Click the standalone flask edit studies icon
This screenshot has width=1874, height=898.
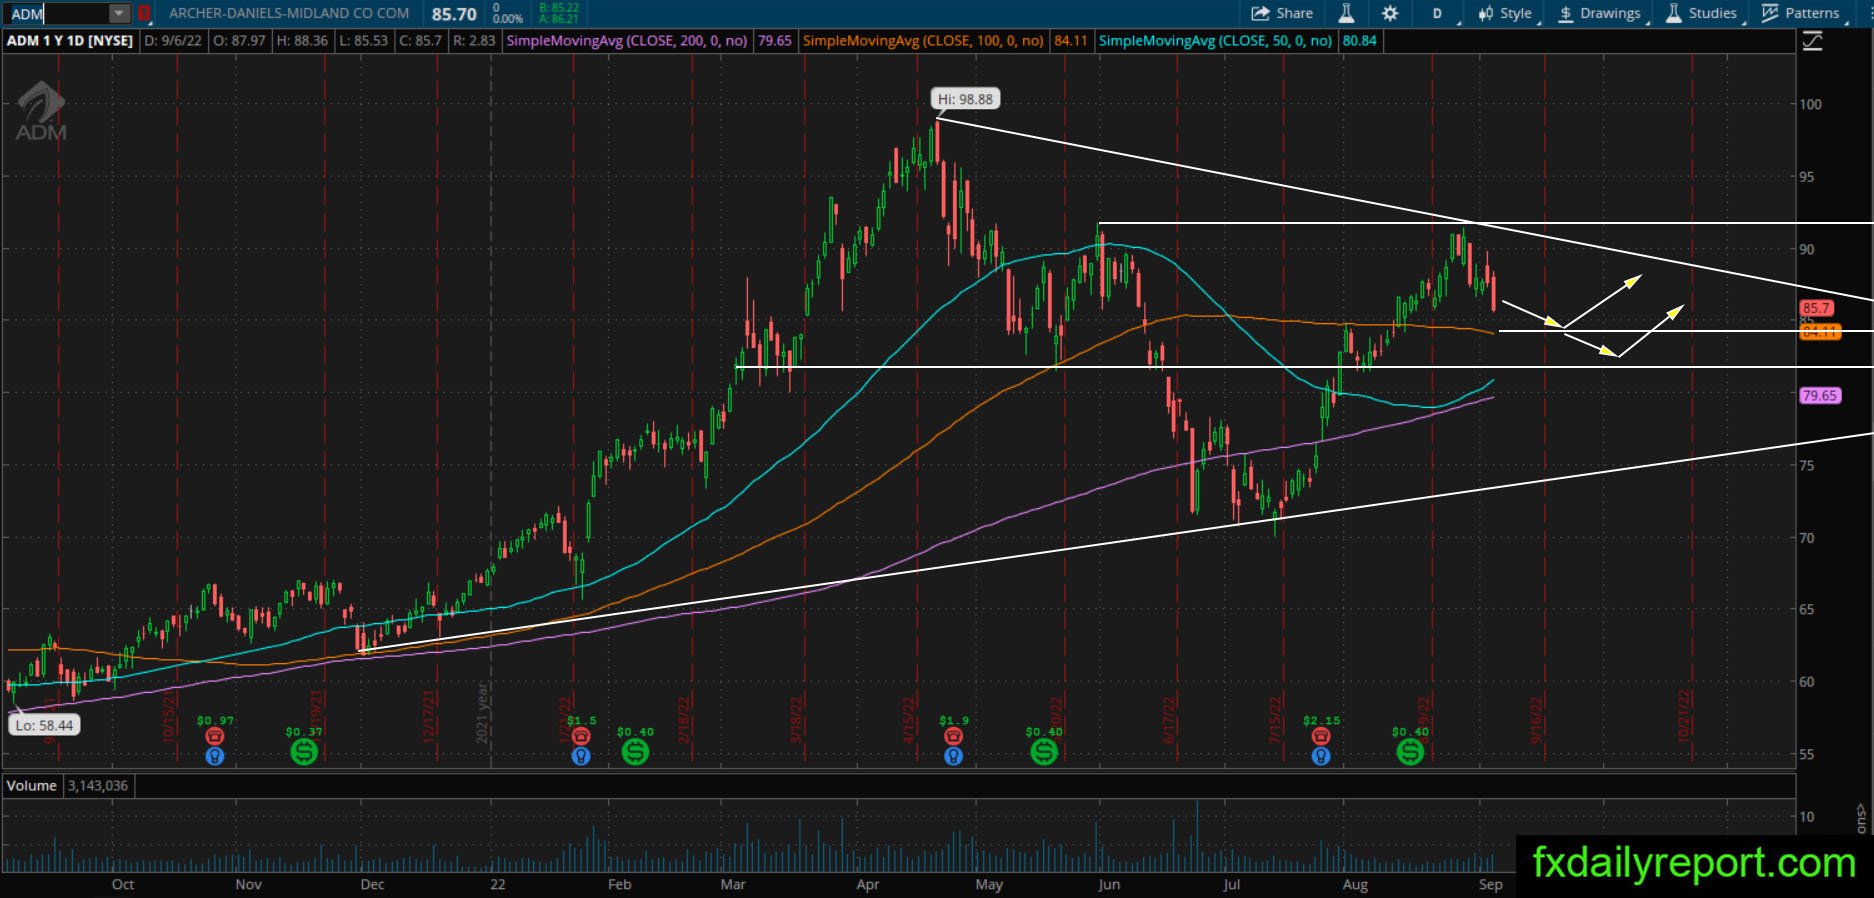pos(1346,13)
